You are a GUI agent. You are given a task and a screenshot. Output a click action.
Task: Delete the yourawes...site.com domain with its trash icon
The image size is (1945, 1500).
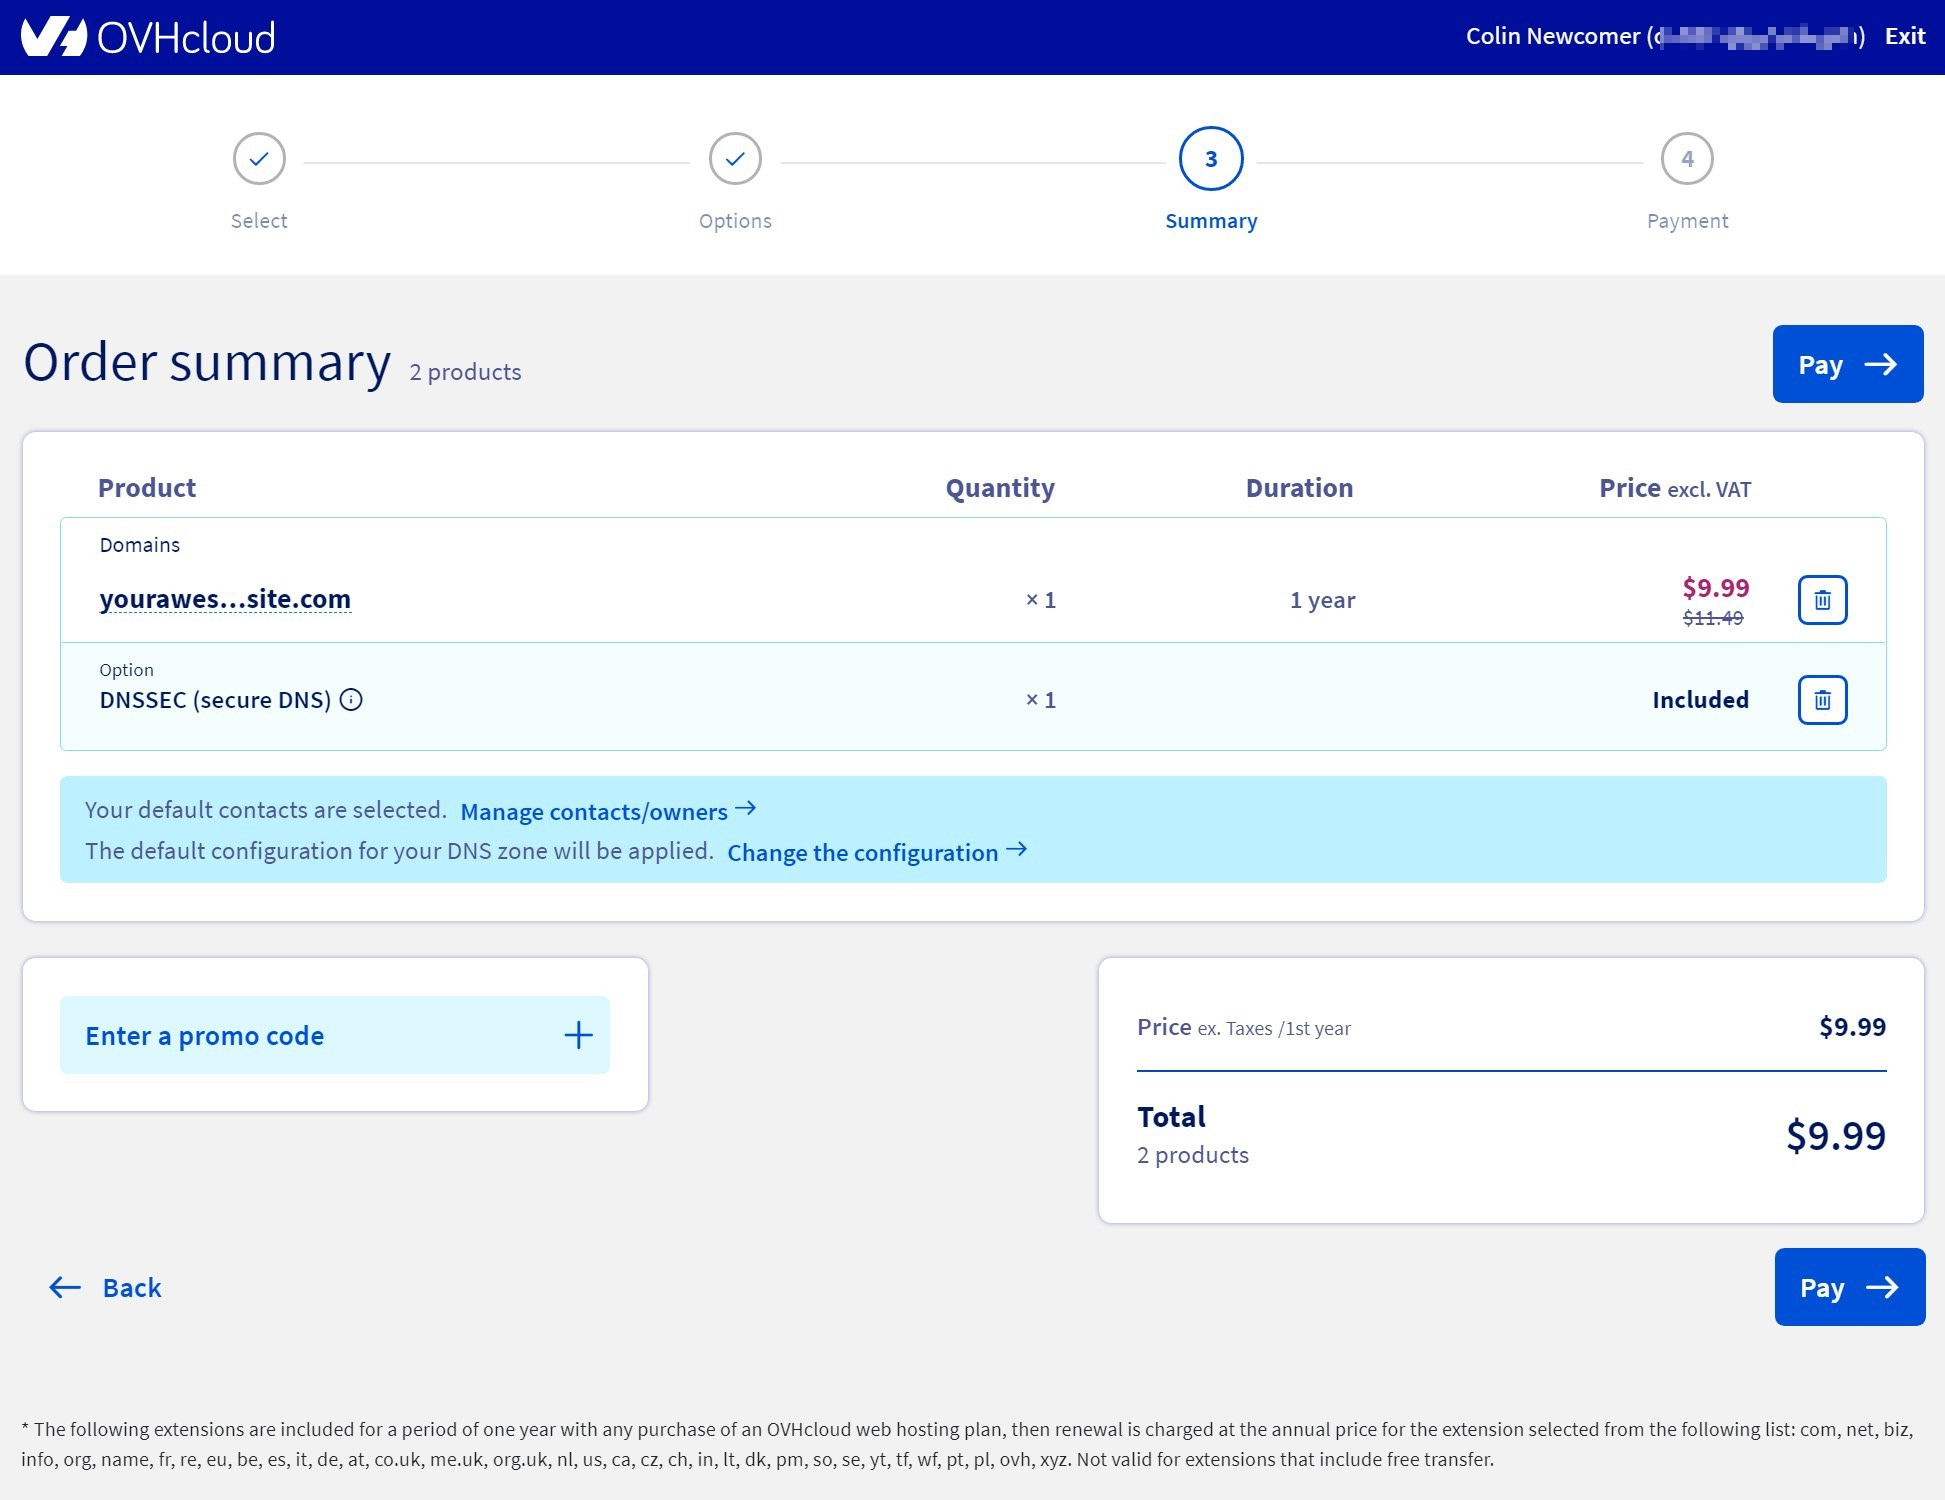coord(1822,600)
